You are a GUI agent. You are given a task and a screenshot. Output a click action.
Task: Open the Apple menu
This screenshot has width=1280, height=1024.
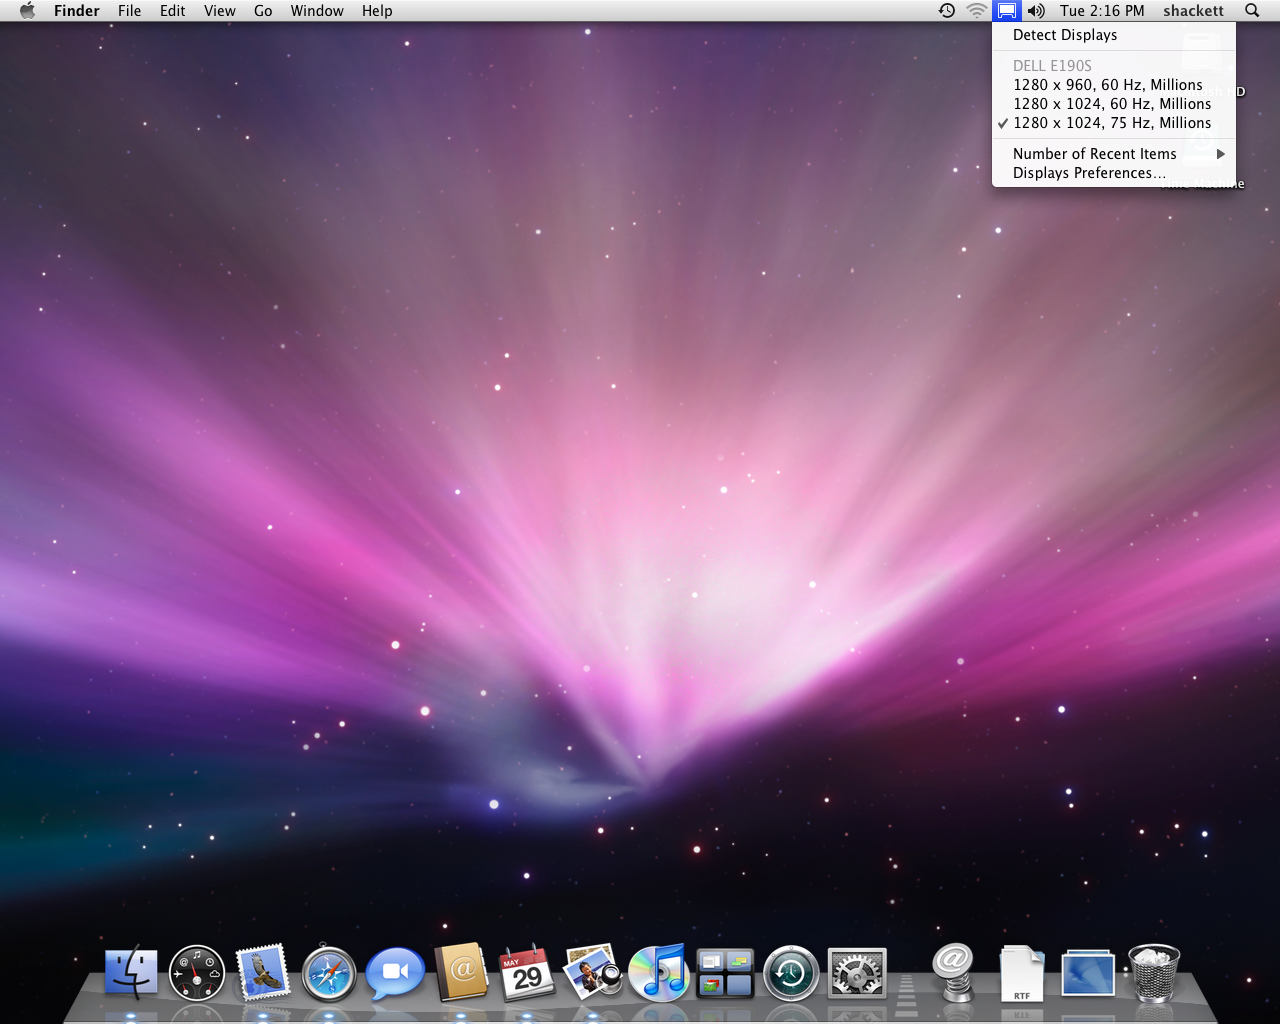pyautogui.click(x=27, y=11)
